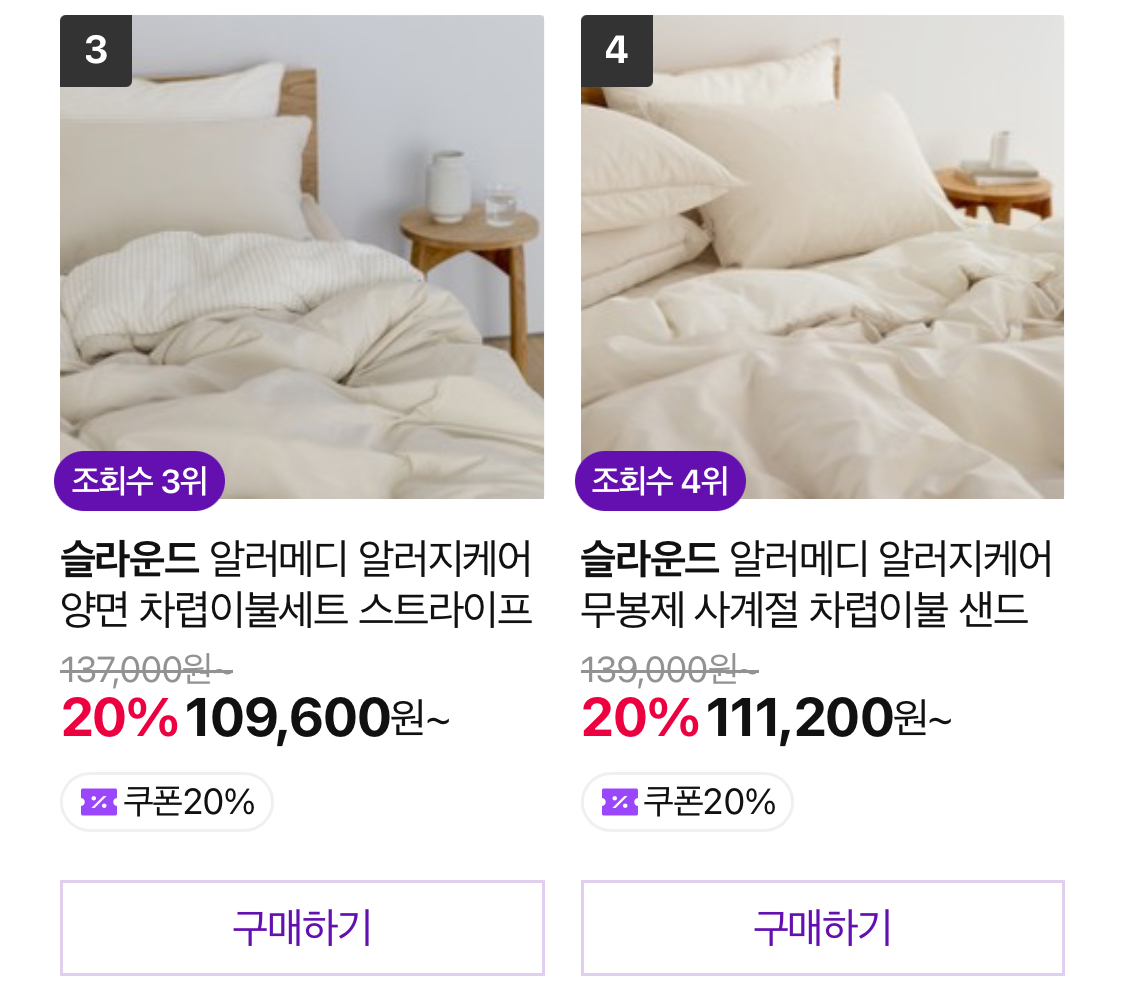
Task: Click the rank 3 number badge
Action: (96, 50)
